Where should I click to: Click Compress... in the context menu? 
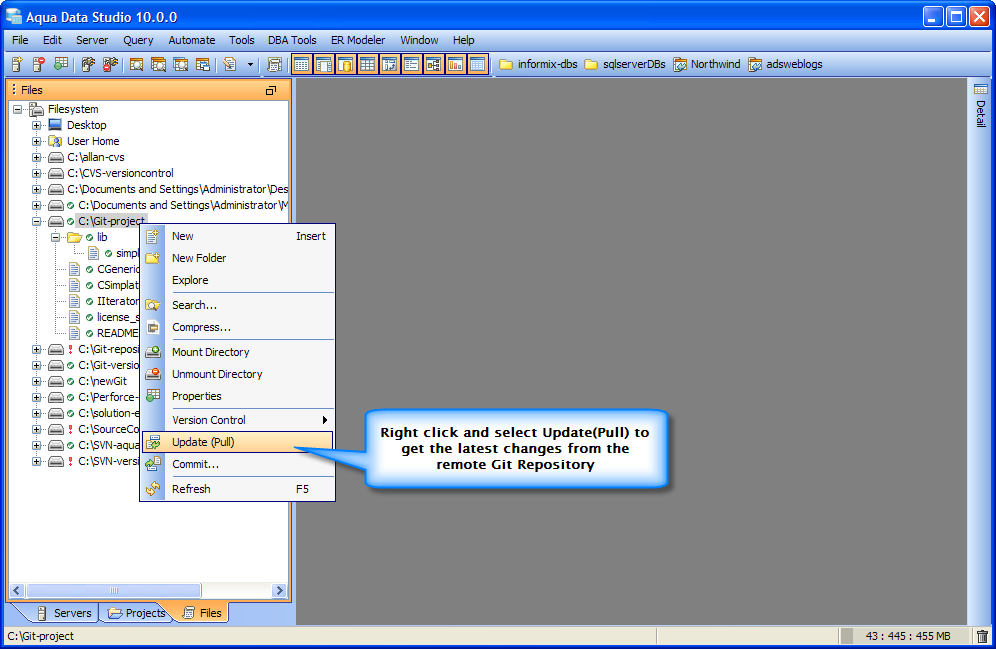click(238, 327)
